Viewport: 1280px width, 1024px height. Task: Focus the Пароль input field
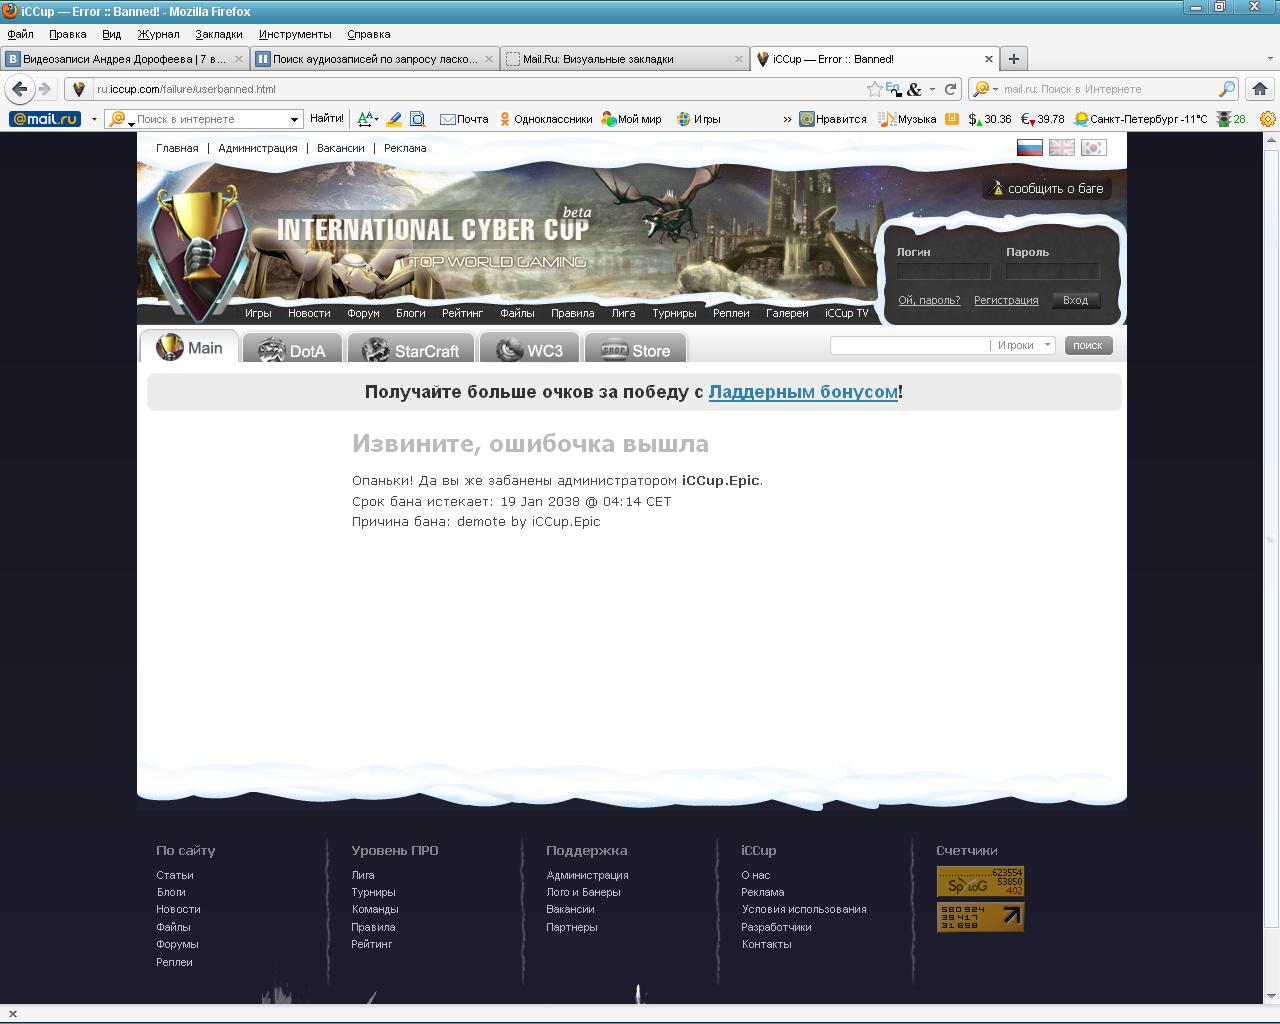[x=1052, y=271]
